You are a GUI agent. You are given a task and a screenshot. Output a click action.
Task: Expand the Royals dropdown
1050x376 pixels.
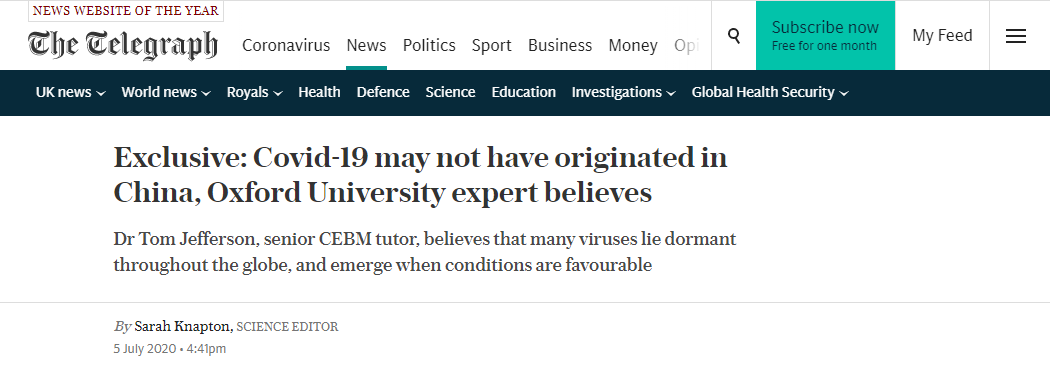pos(254,92)
